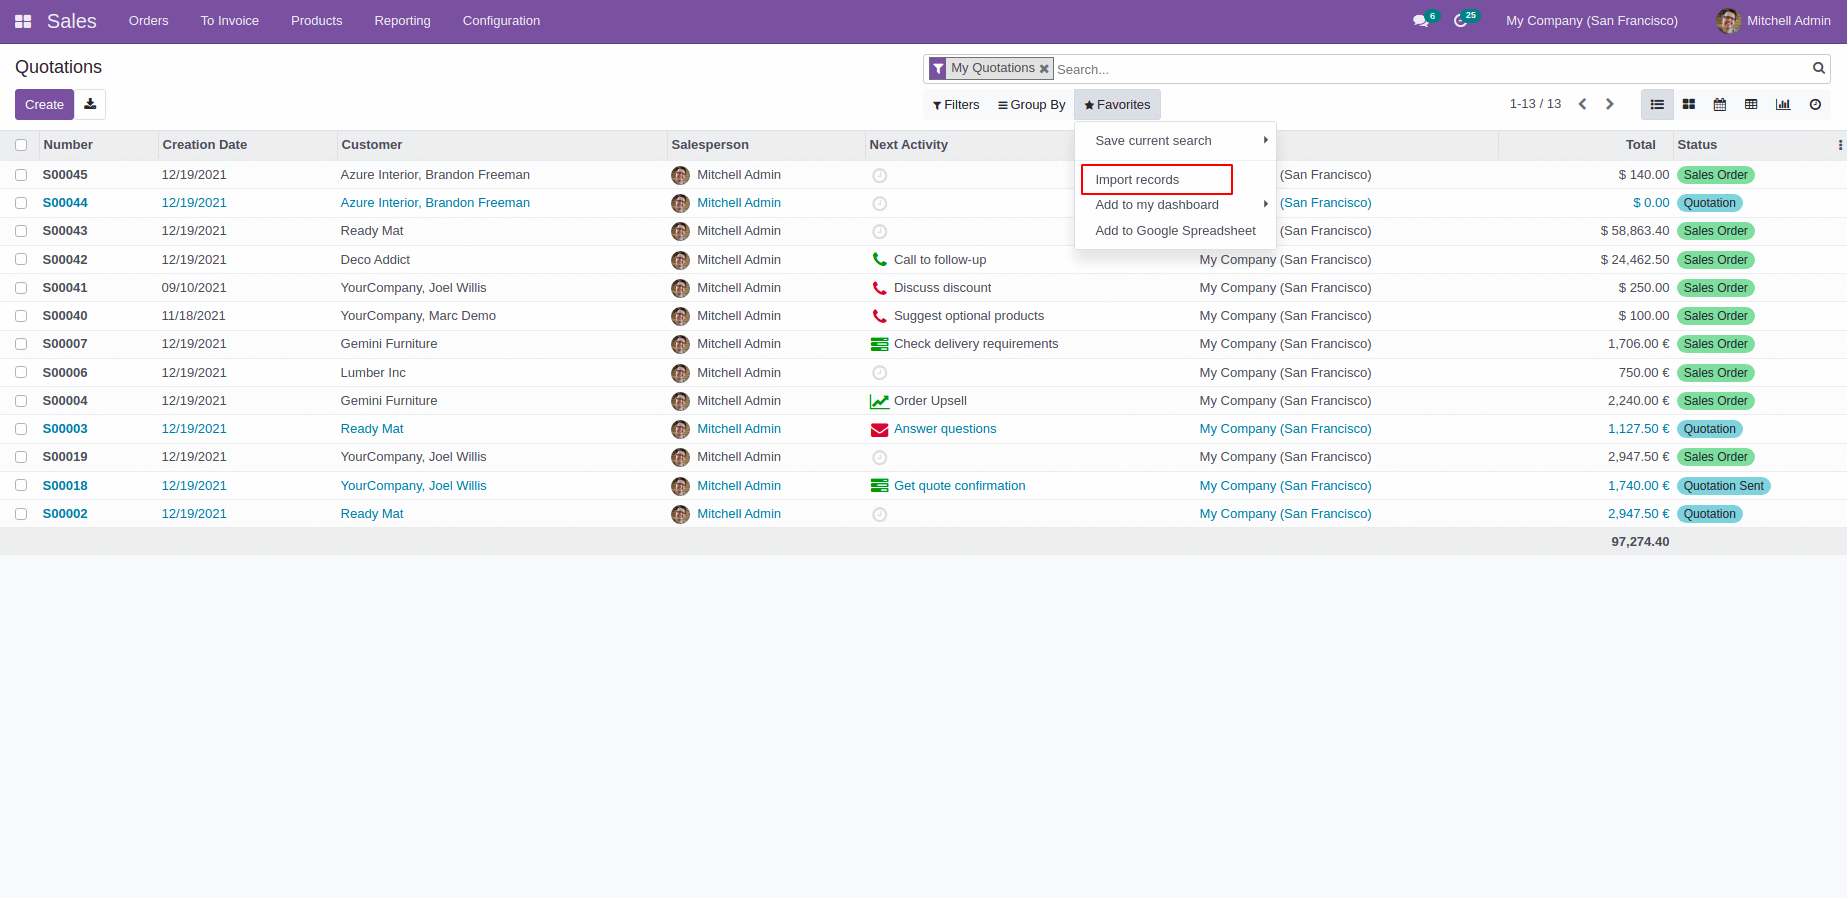Click activity icon for Check delivery requirements
1847x898 pixels.
[880, 344]
